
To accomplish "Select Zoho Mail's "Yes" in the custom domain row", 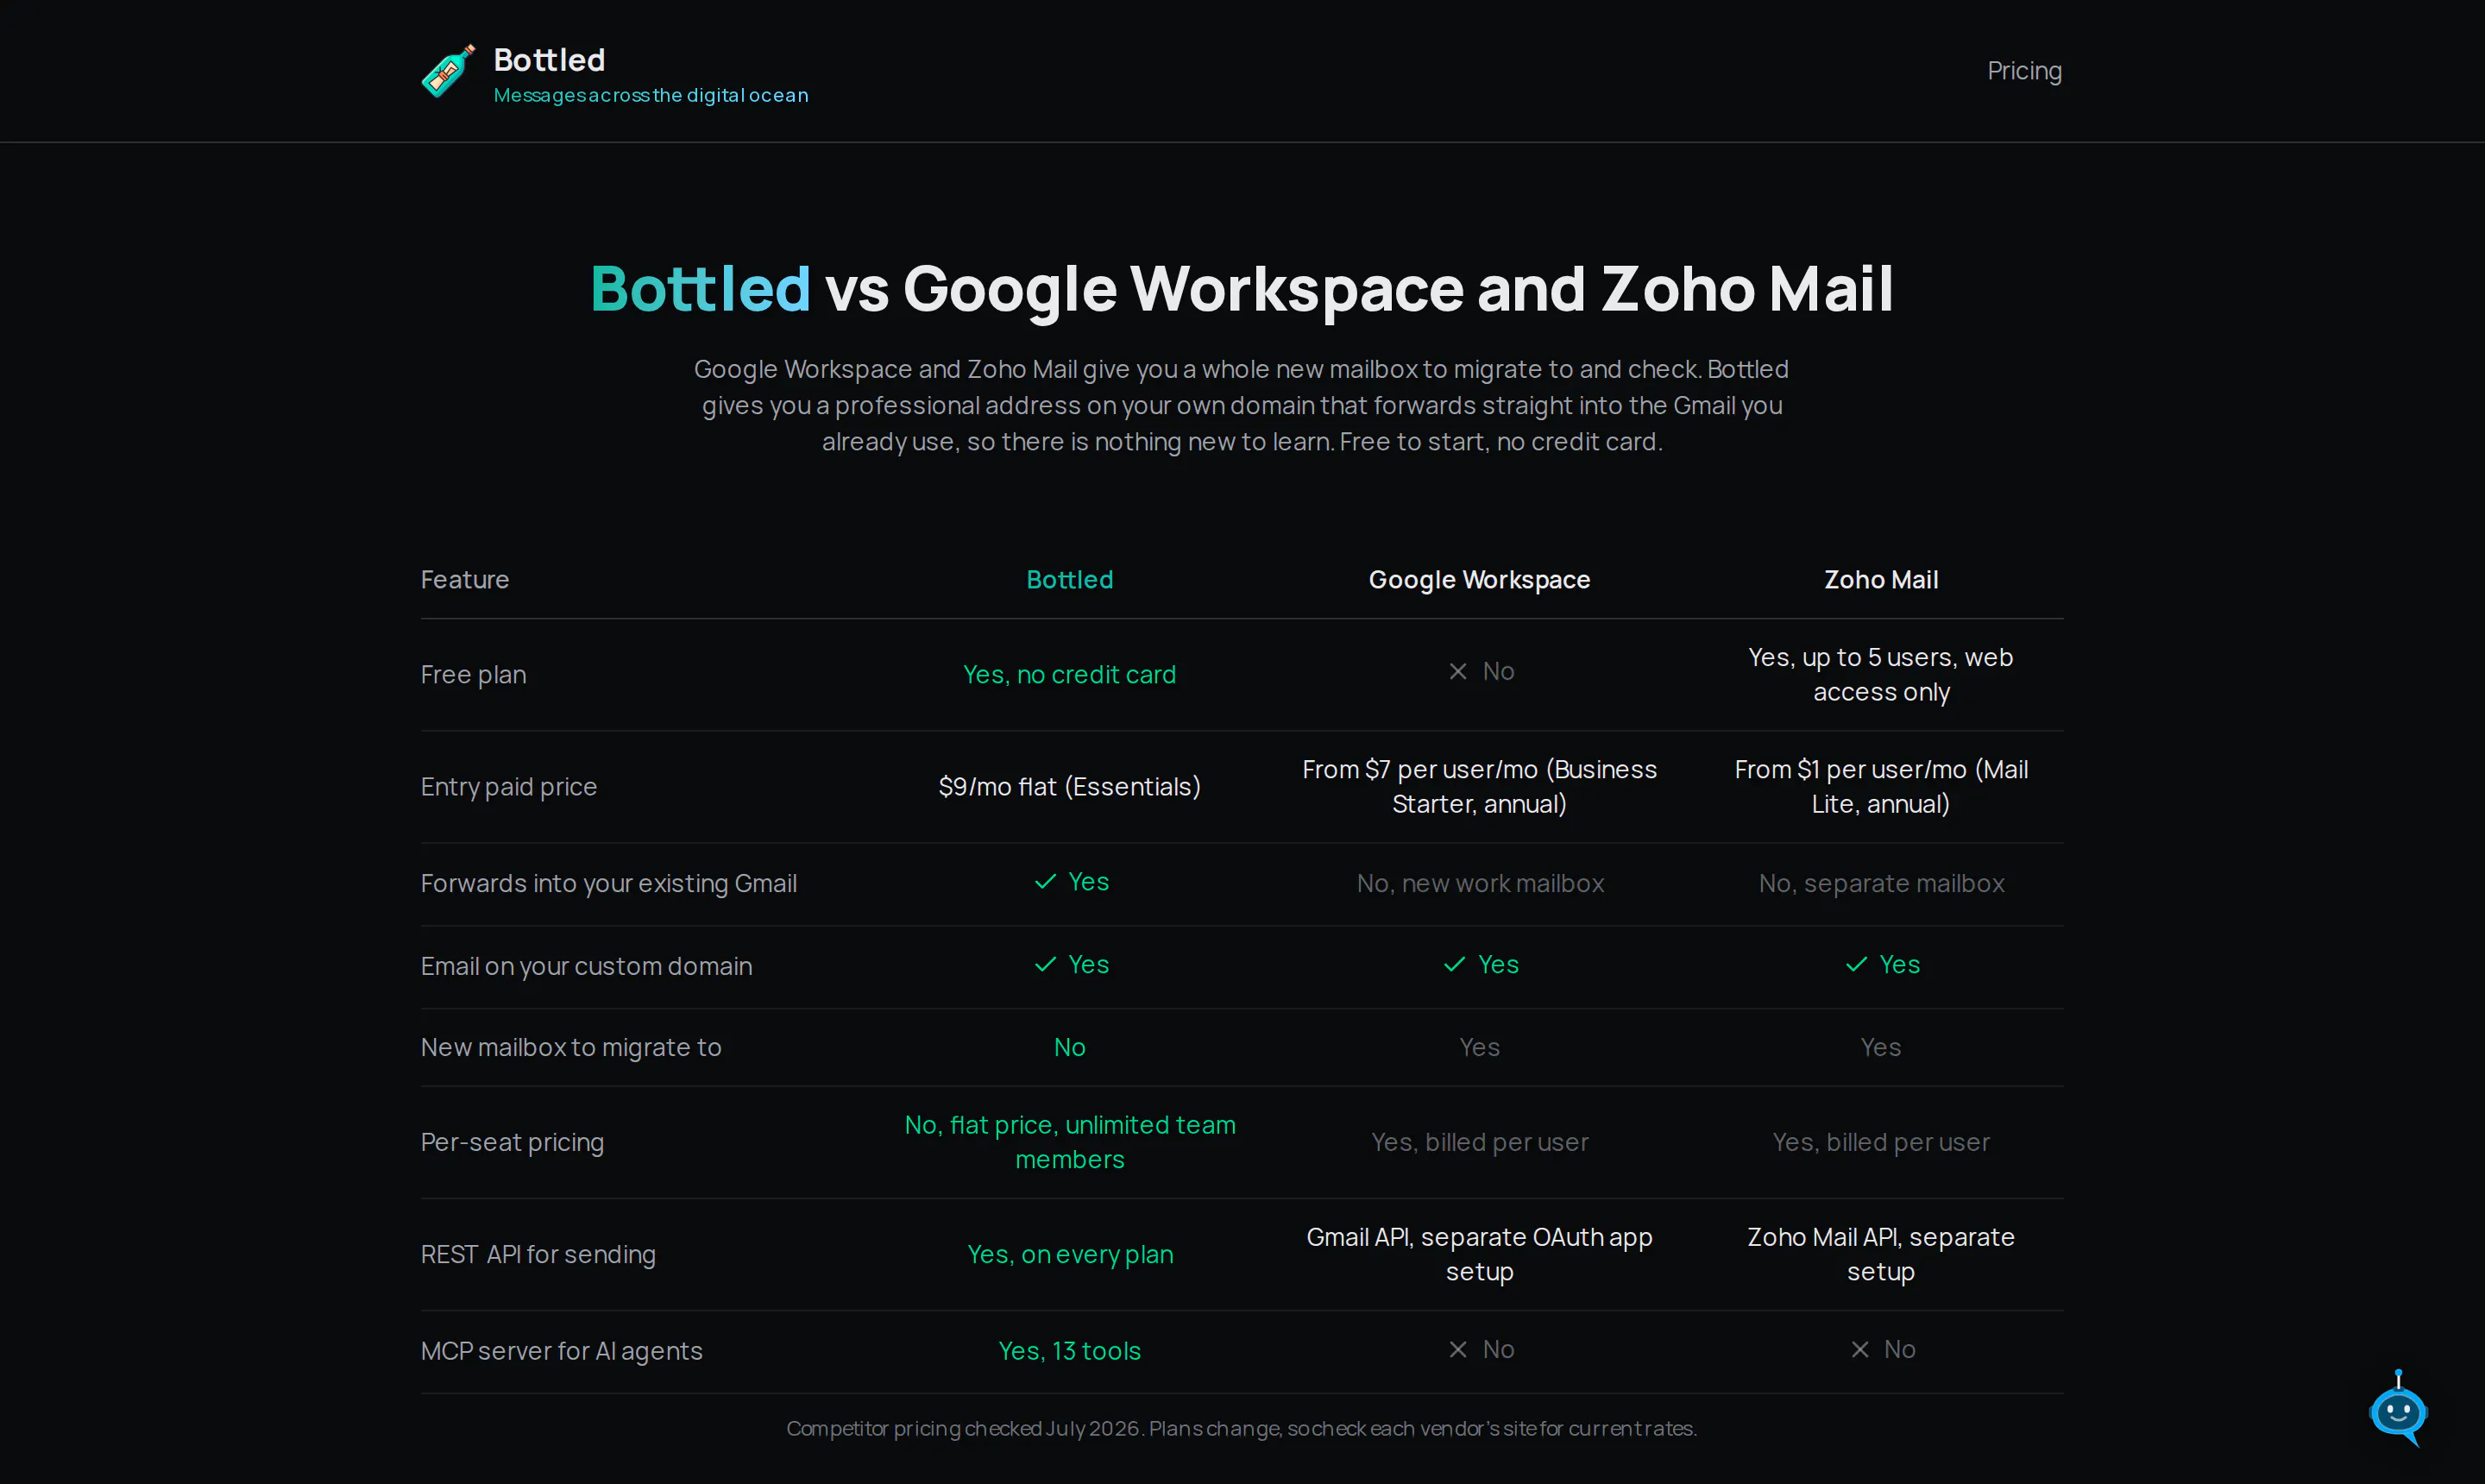I will point(1882,965).
